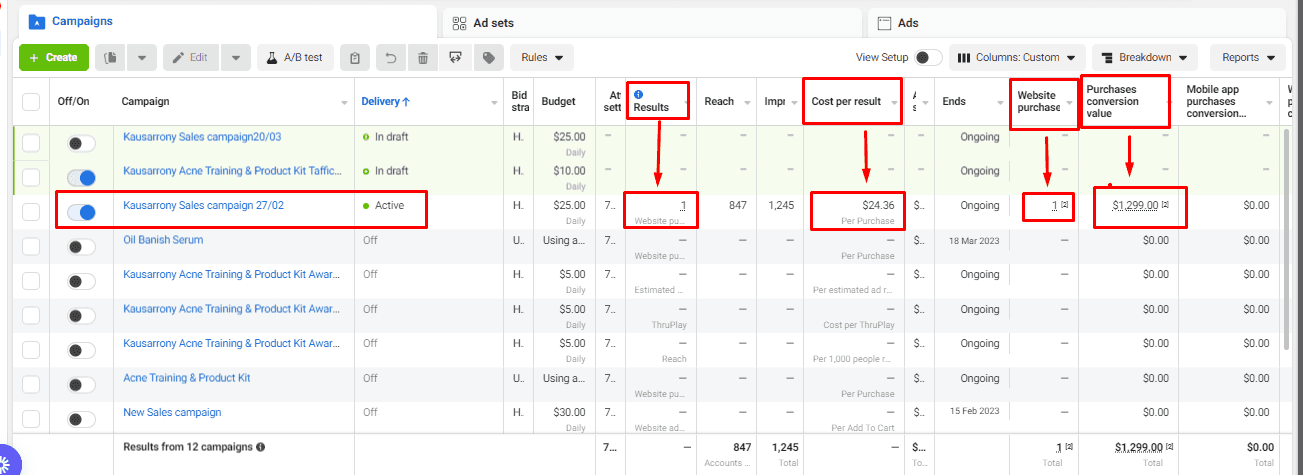The height and width of the screenshot is (475, 1303).
Task: Click Purchases conversion value column header
Action: 1125,101
